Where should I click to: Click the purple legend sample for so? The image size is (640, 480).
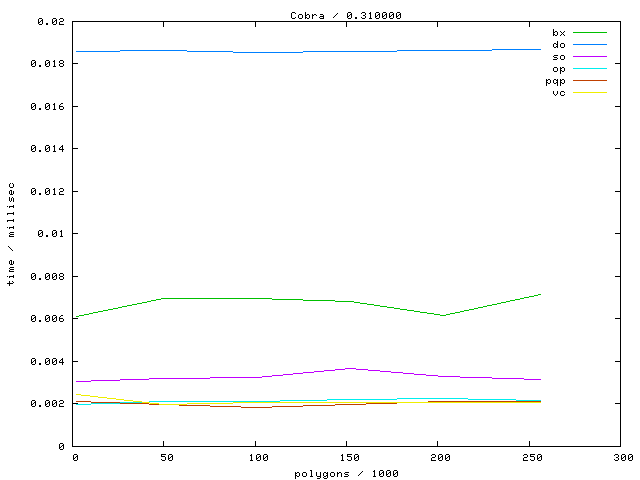(589, 57)
